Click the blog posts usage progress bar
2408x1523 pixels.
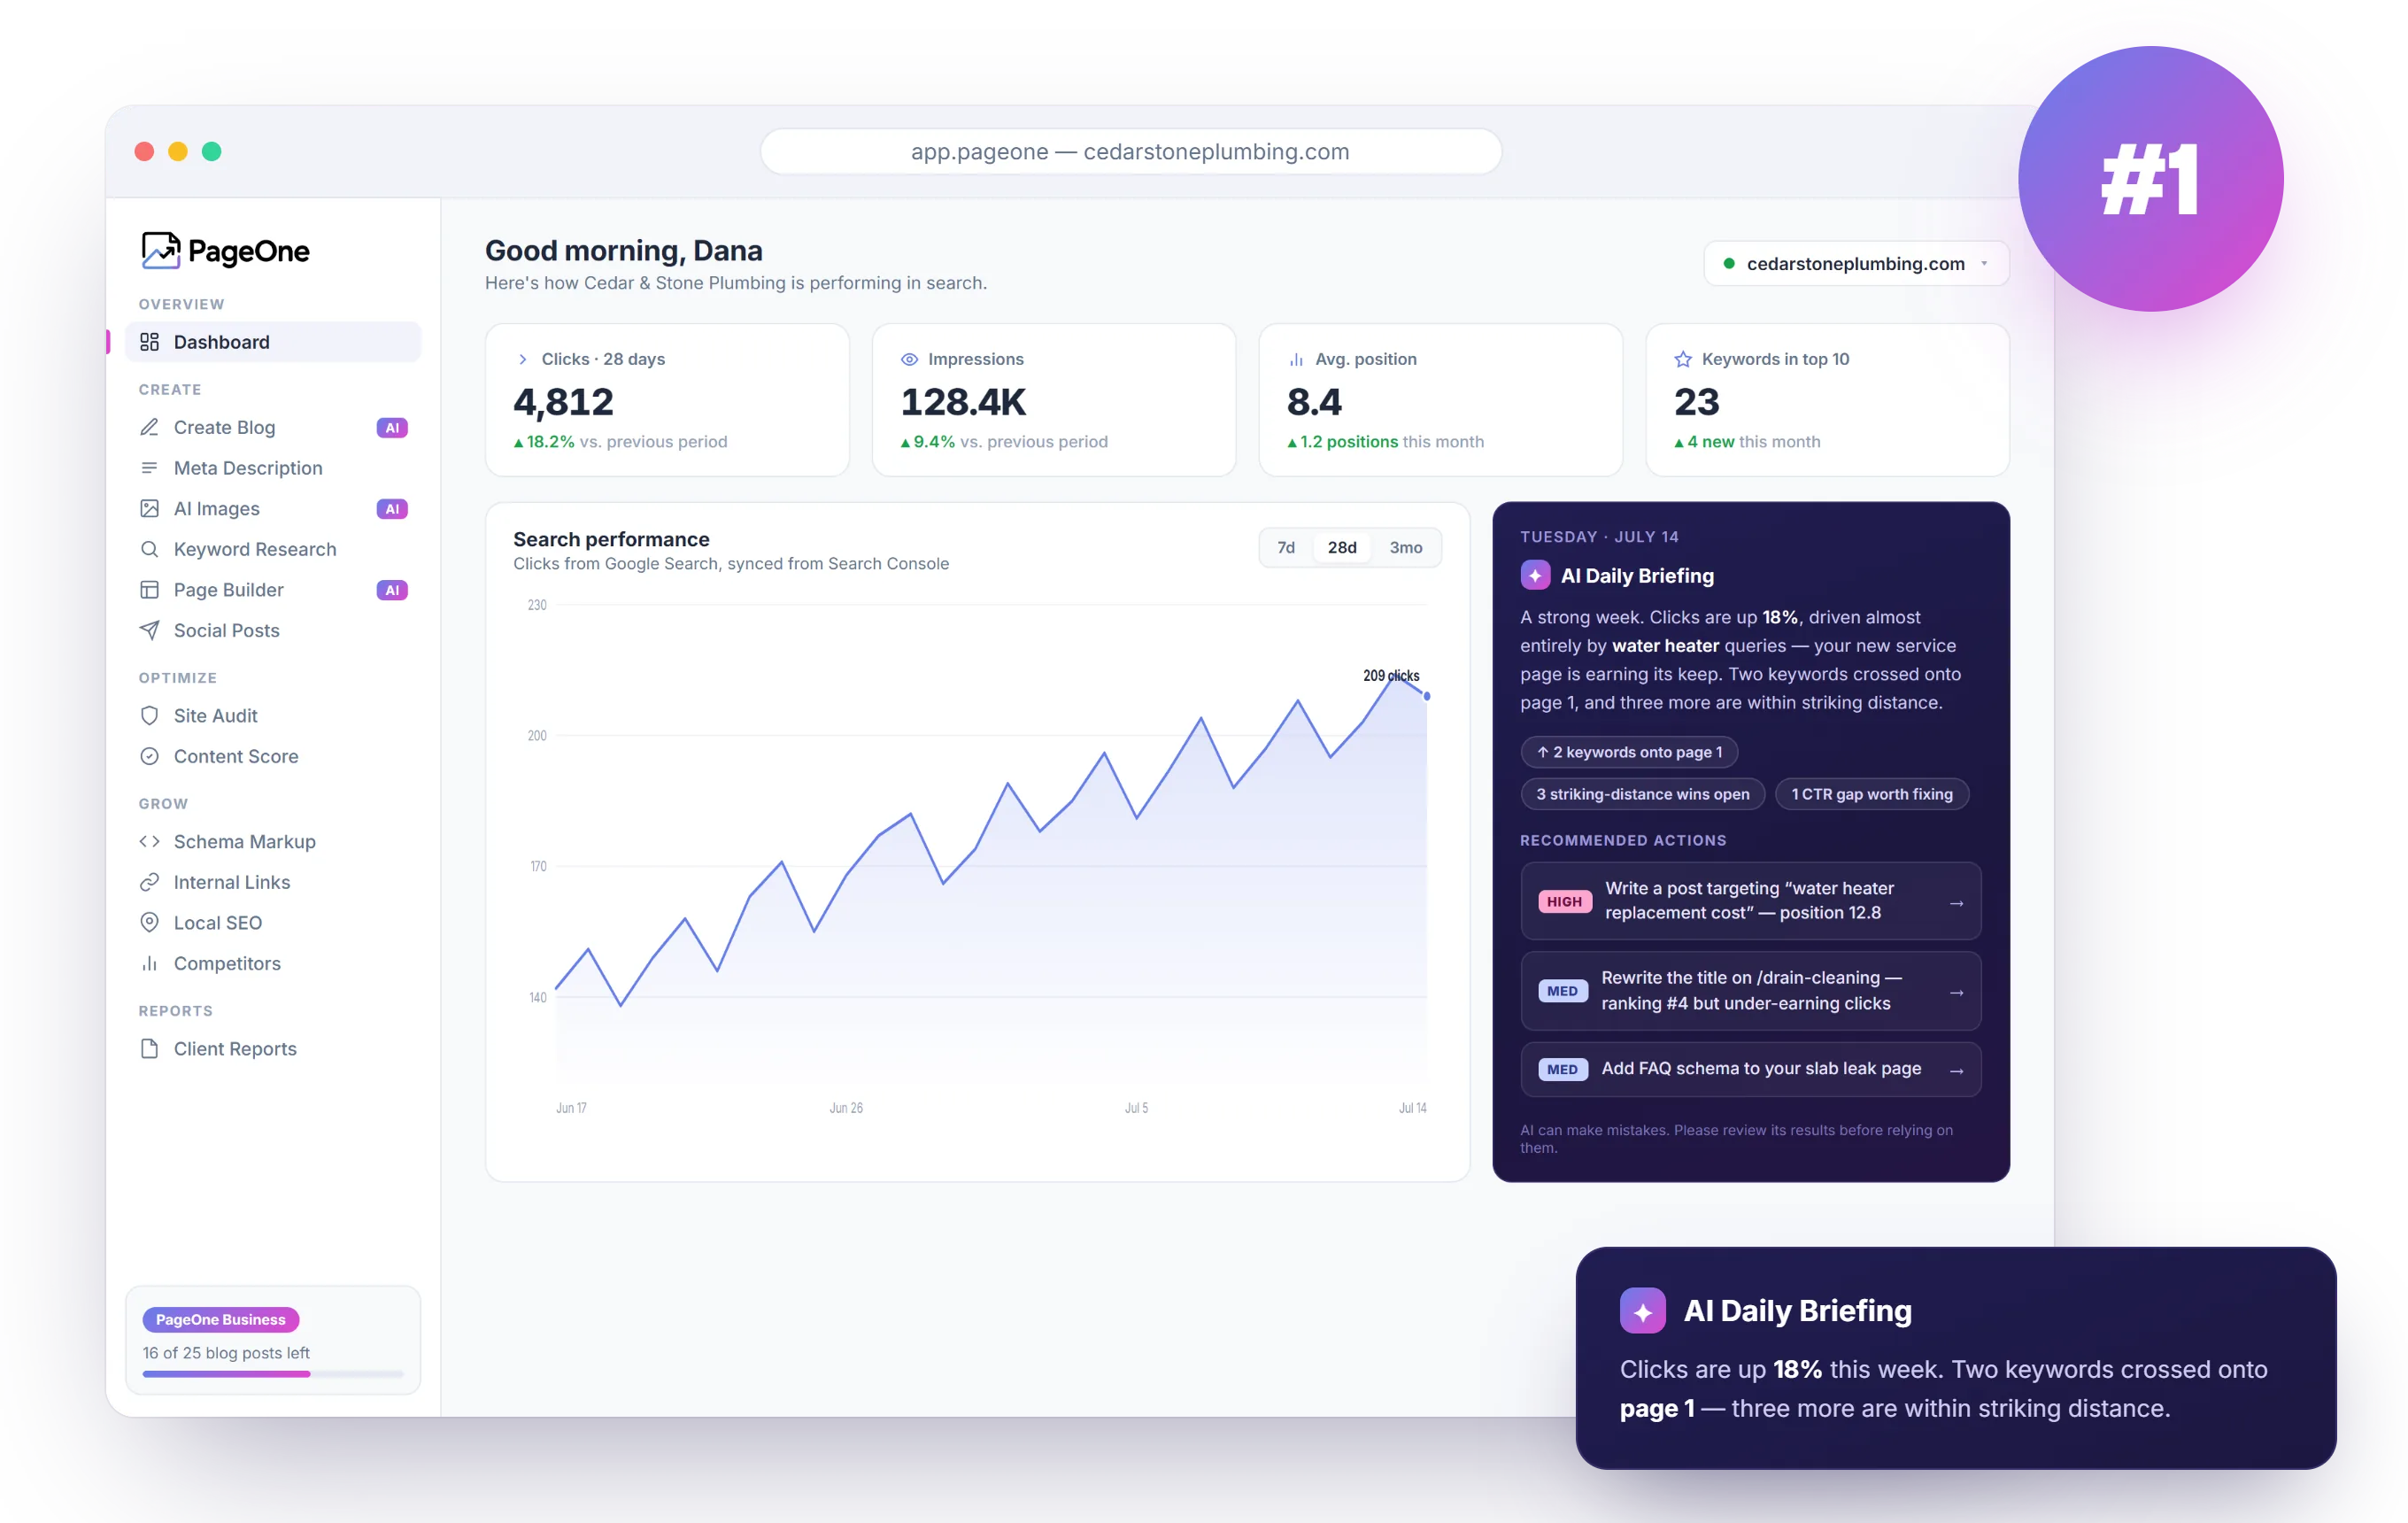[x=273, y=1374]
